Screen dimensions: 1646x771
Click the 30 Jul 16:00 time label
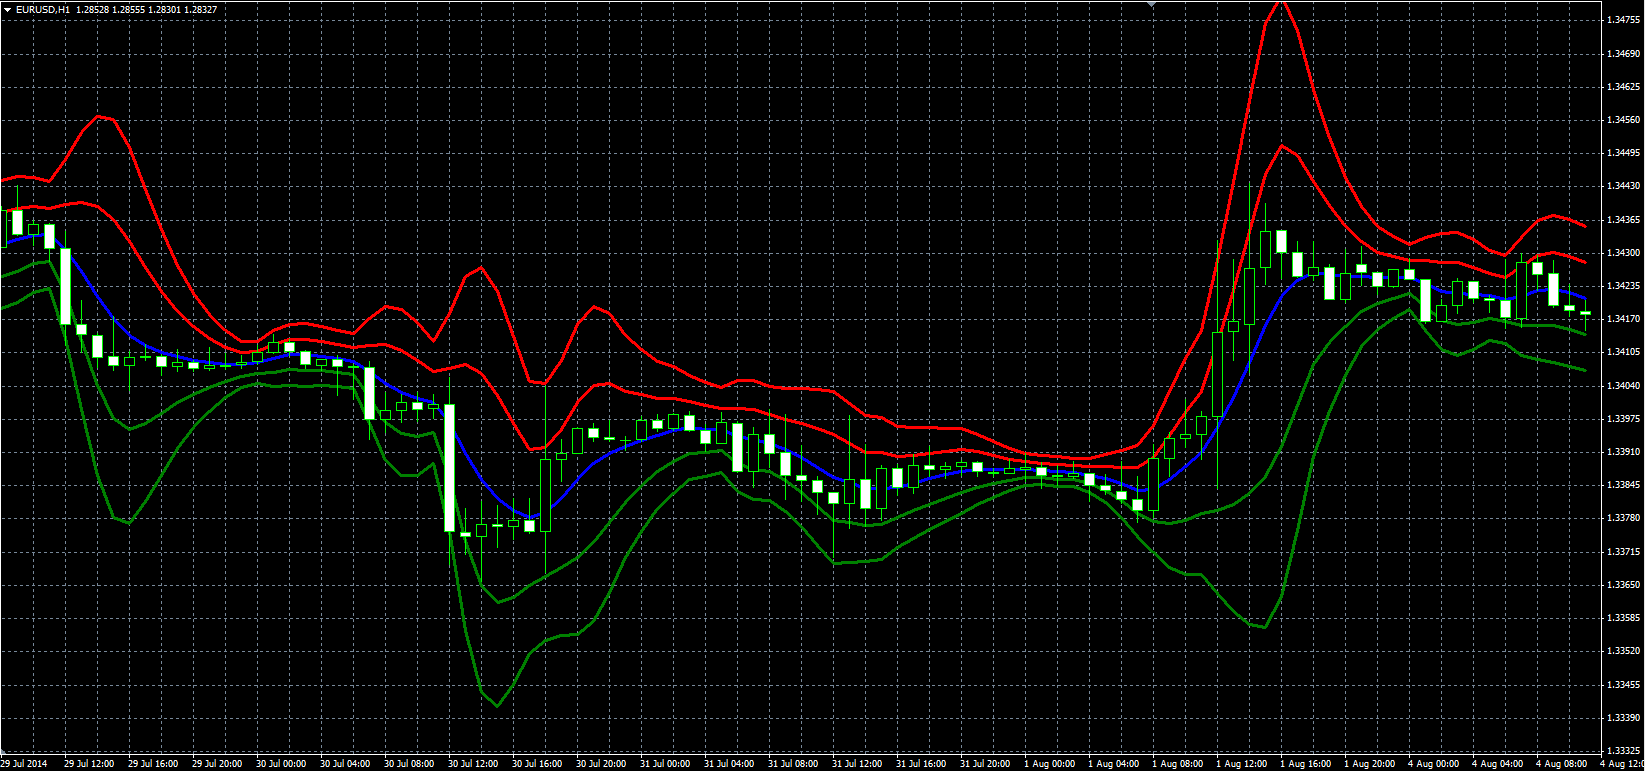tap(537, 764)
